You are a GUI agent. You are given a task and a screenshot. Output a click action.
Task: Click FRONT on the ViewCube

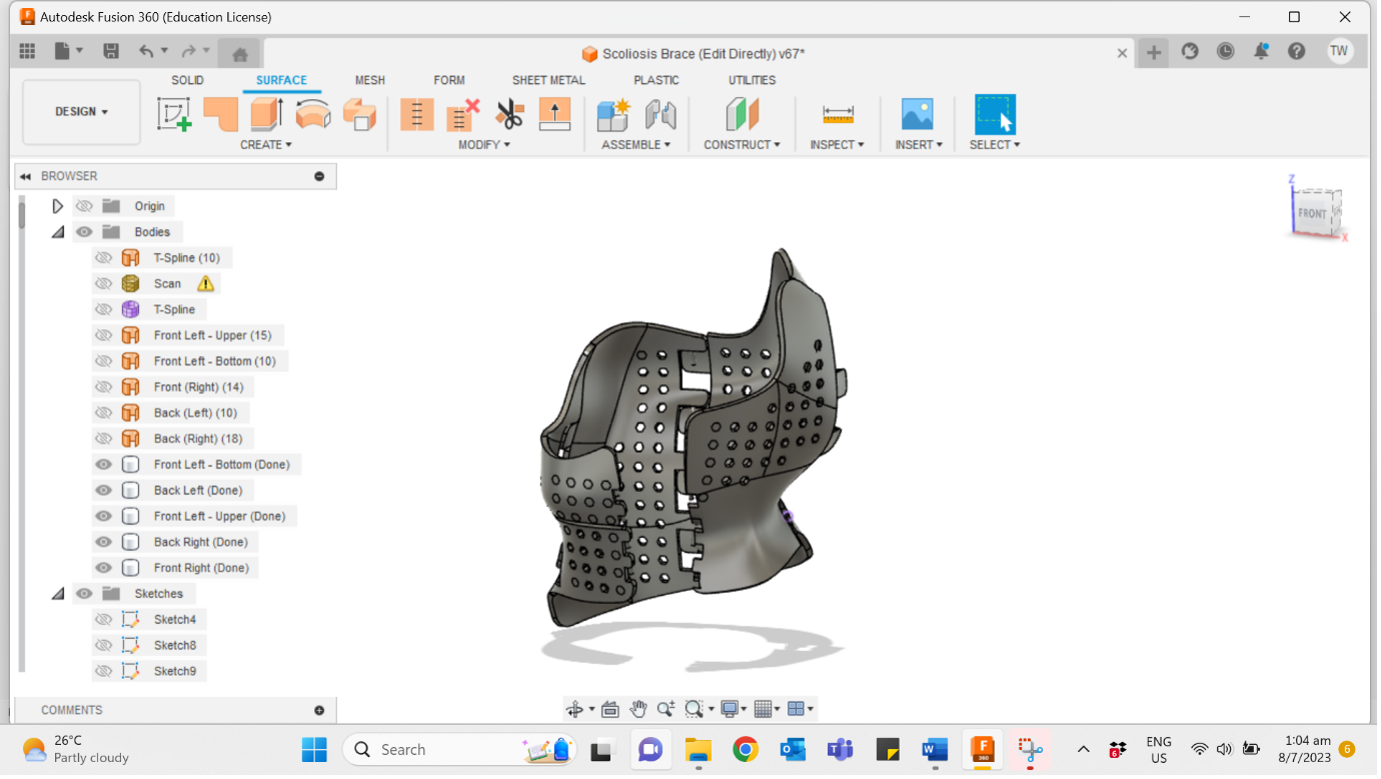click(x=1311, y=213)
